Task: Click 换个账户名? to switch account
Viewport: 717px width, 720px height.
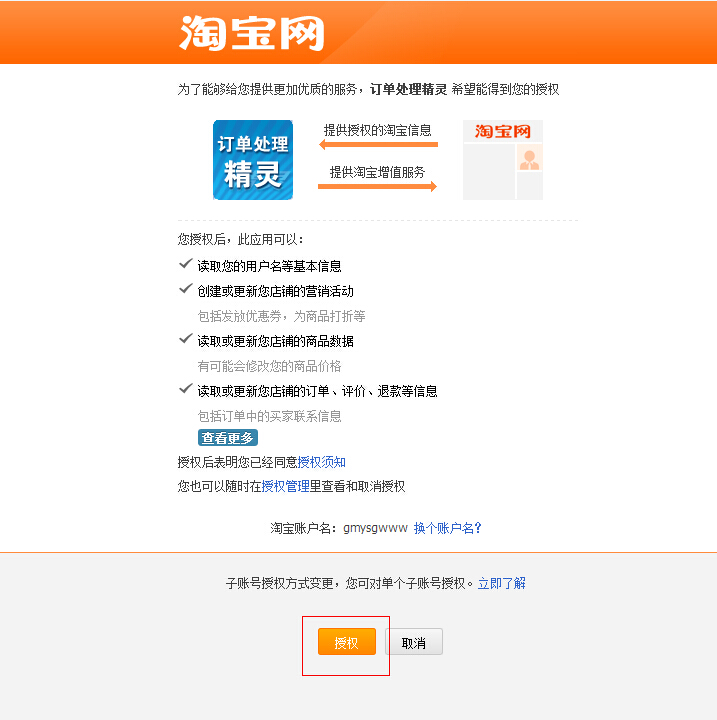Action: [447, 528]
